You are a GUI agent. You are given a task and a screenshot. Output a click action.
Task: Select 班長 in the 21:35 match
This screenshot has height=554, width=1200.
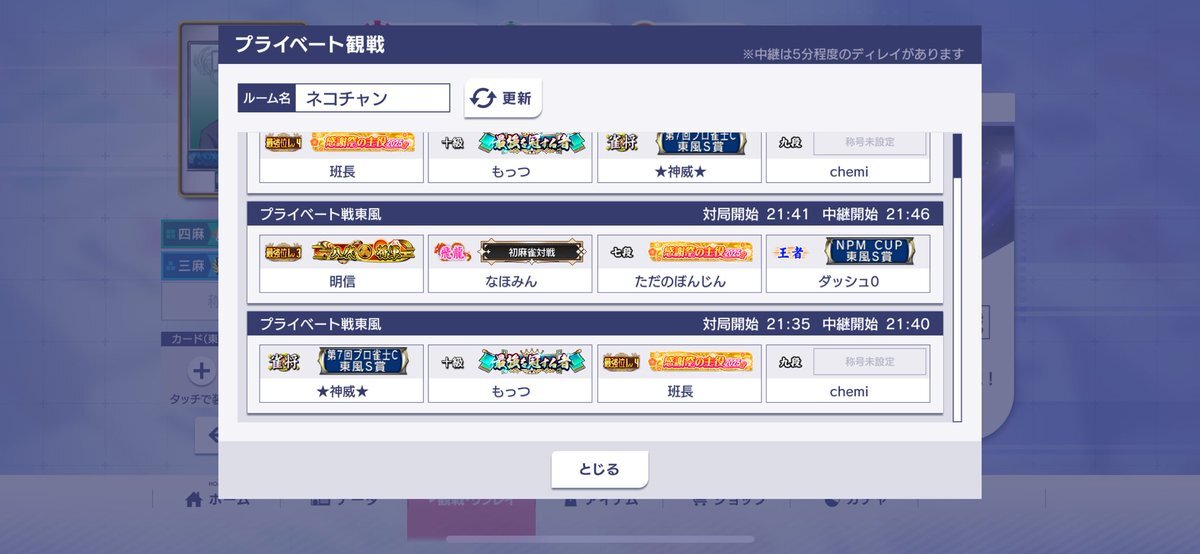coord(679,374)
